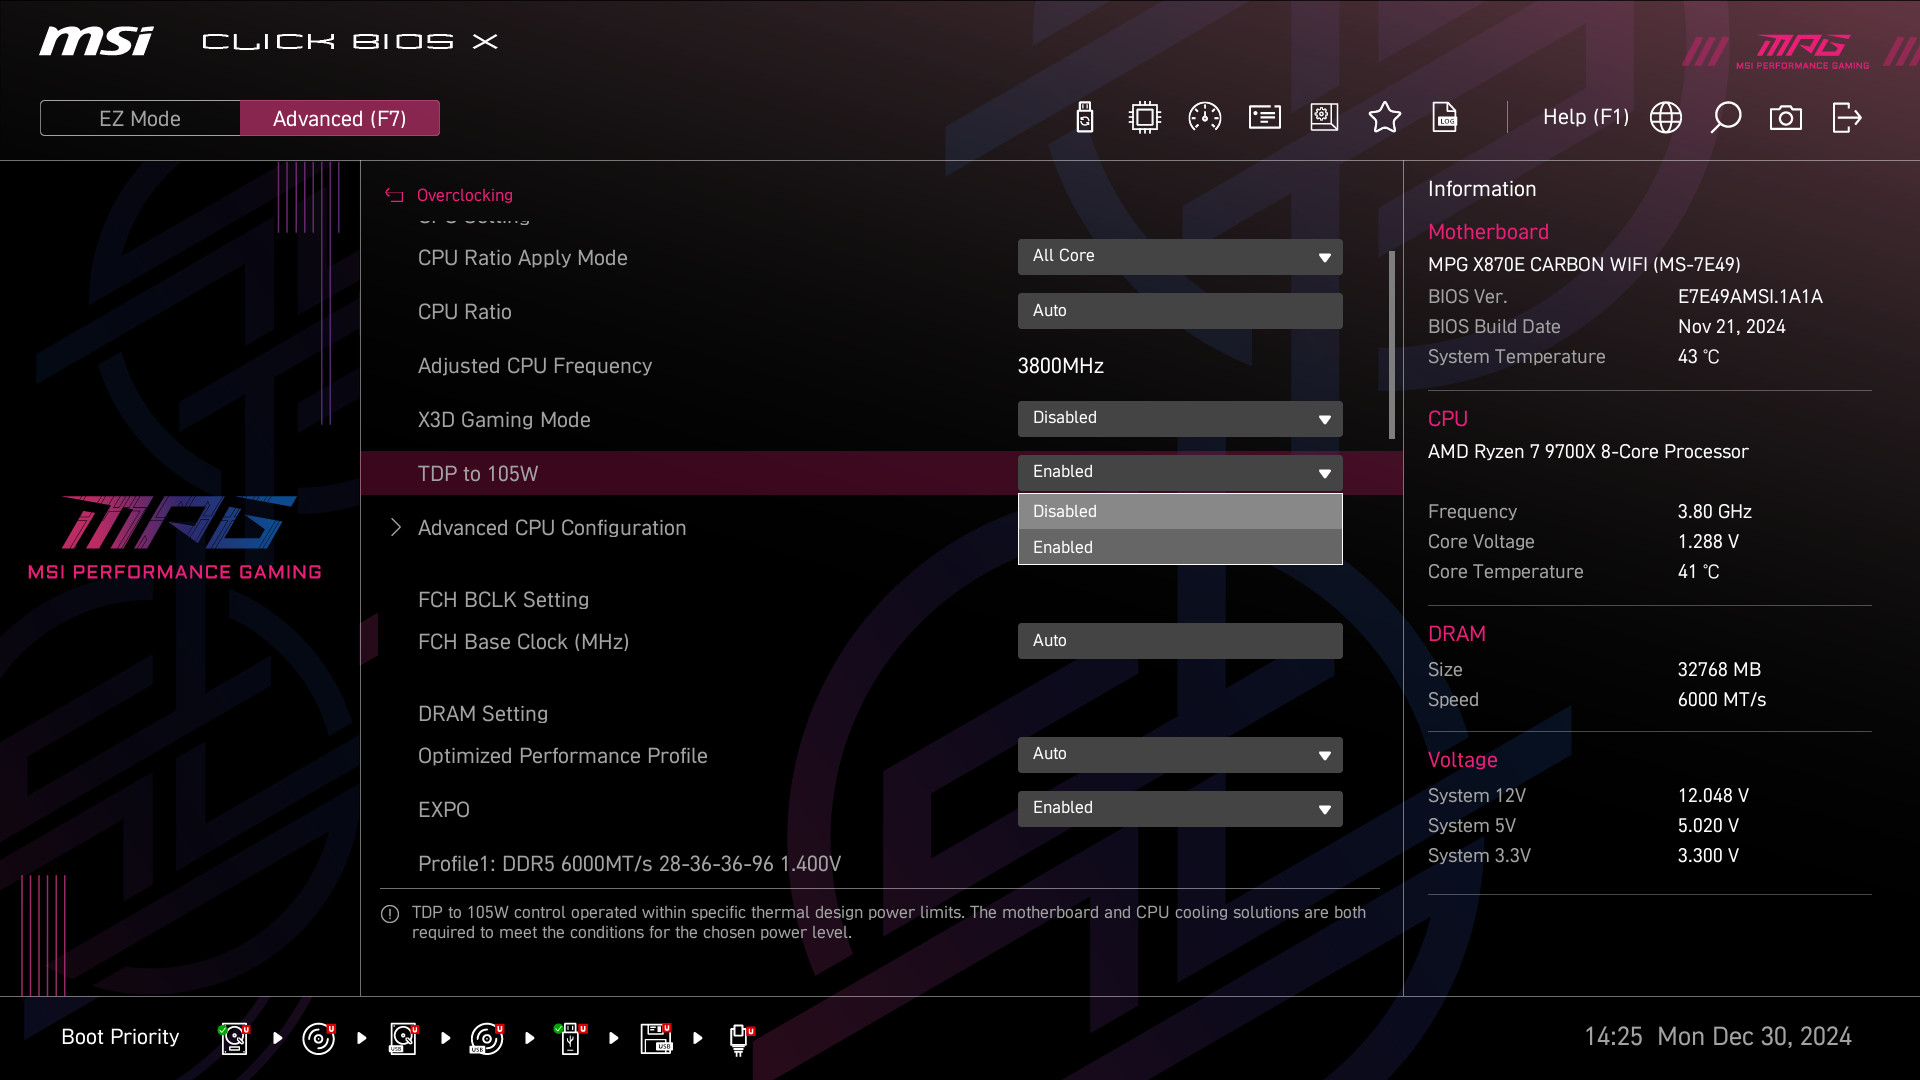This screenshot has height=1080, width=1920.
Task: Select the USB floppy boot device icon
Action: click(656, 1038)
